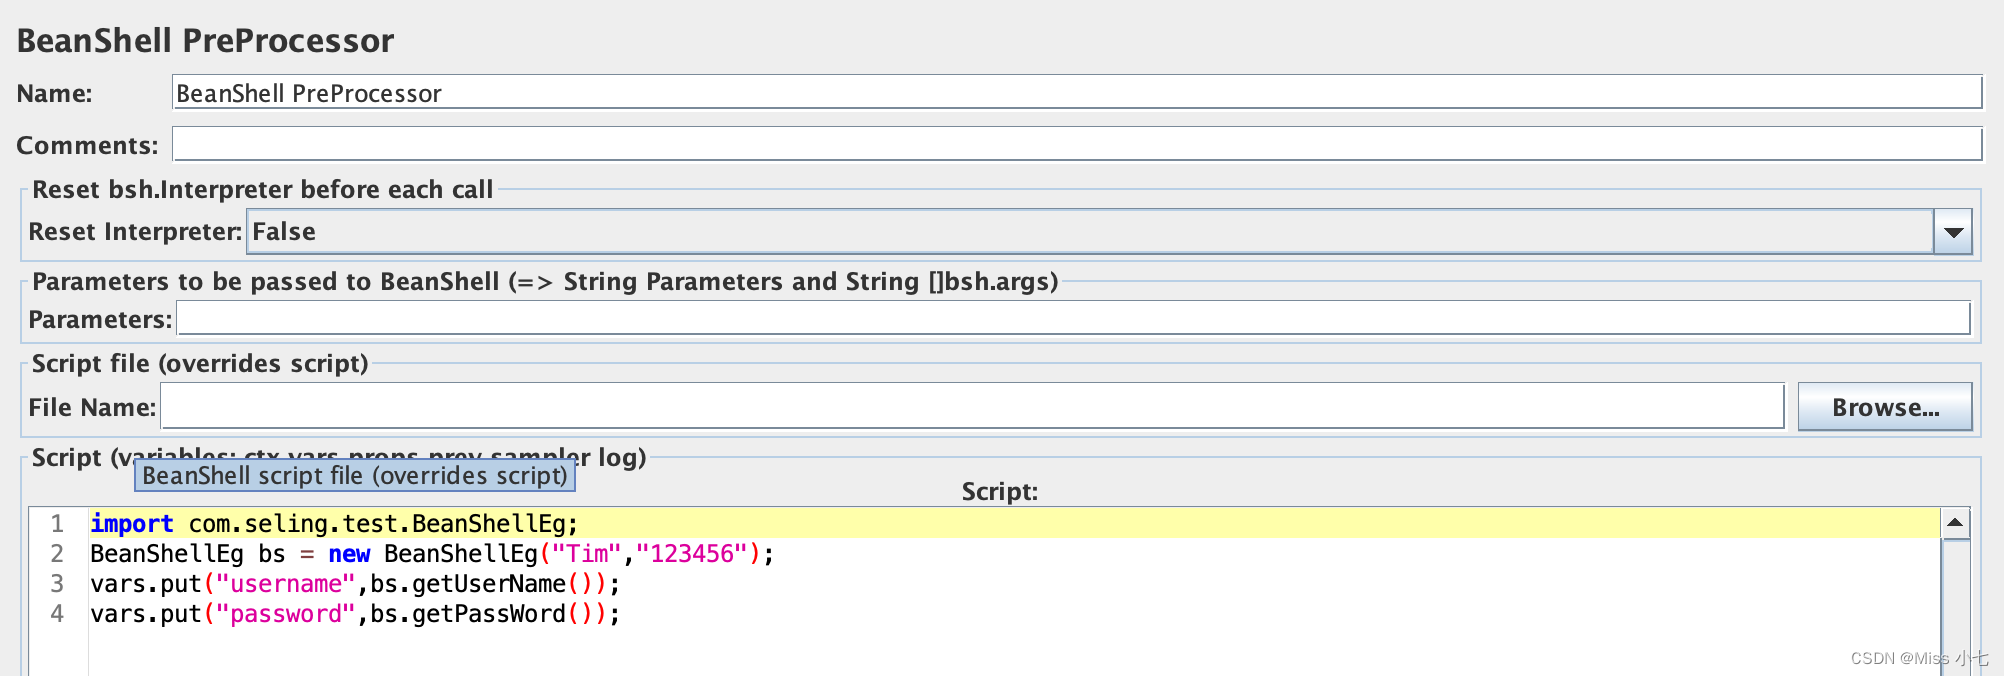This screenshot has width=2004, height=676.
Task: Click the script scrollbar up arrow
Action: pos(1955,523)
